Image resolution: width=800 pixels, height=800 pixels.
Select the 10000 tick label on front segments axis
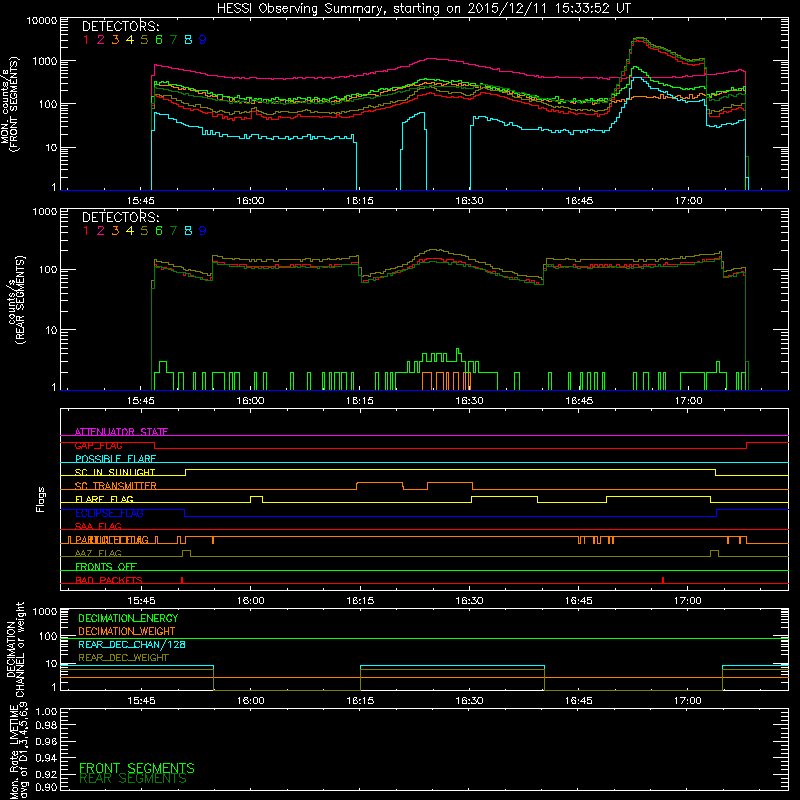point(42,21)
